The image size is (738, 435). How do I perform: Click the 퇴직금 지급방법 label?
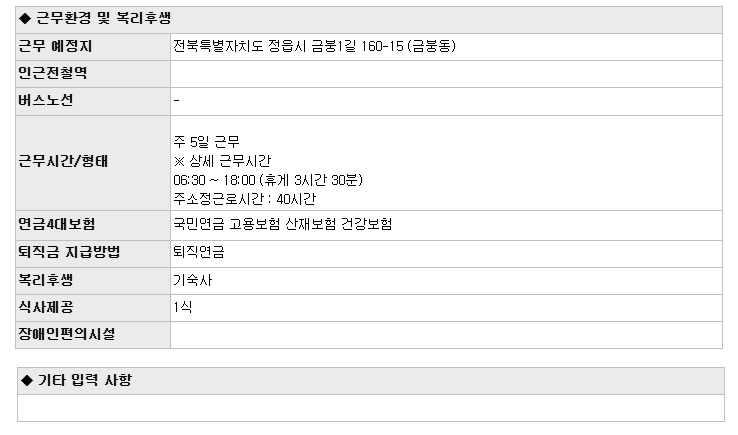[x=69, y=252]
